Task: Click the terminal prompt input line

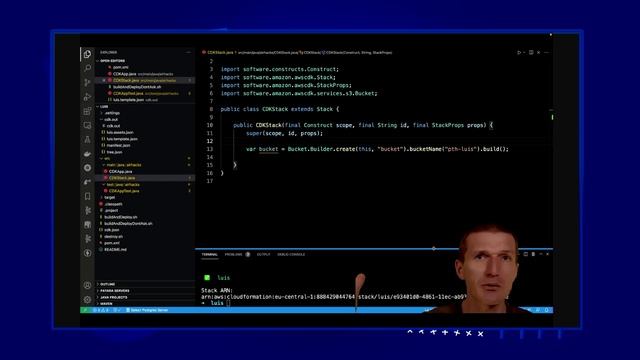Action: tap(216, 303)
